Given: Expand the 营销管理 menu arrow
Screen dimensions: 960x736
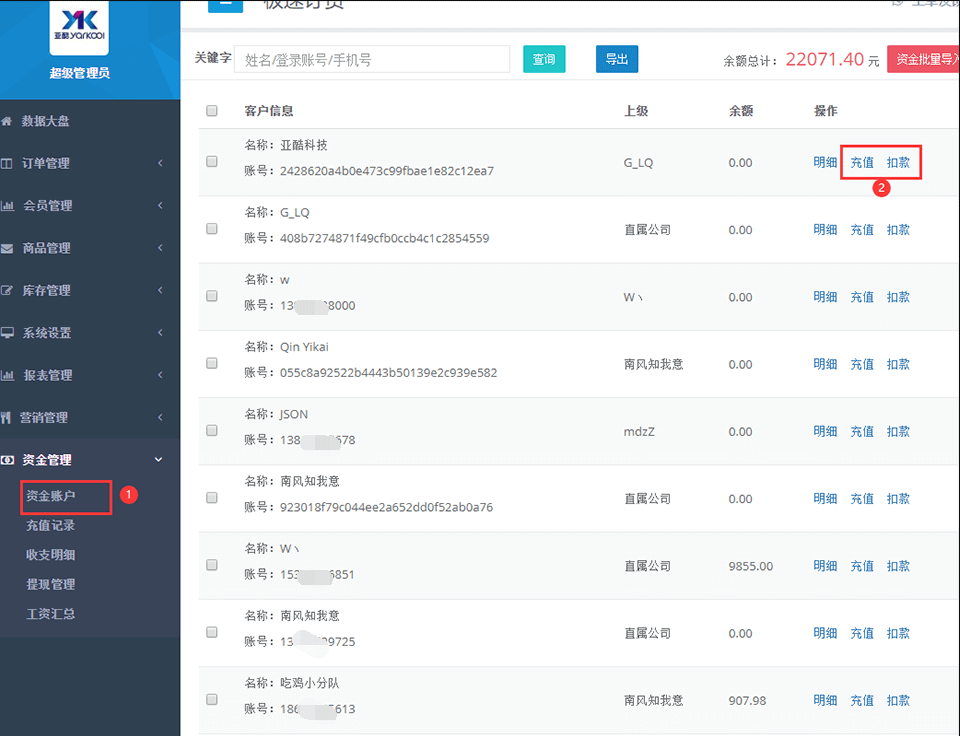Looking at the screenshot, I should click(160, 417).
